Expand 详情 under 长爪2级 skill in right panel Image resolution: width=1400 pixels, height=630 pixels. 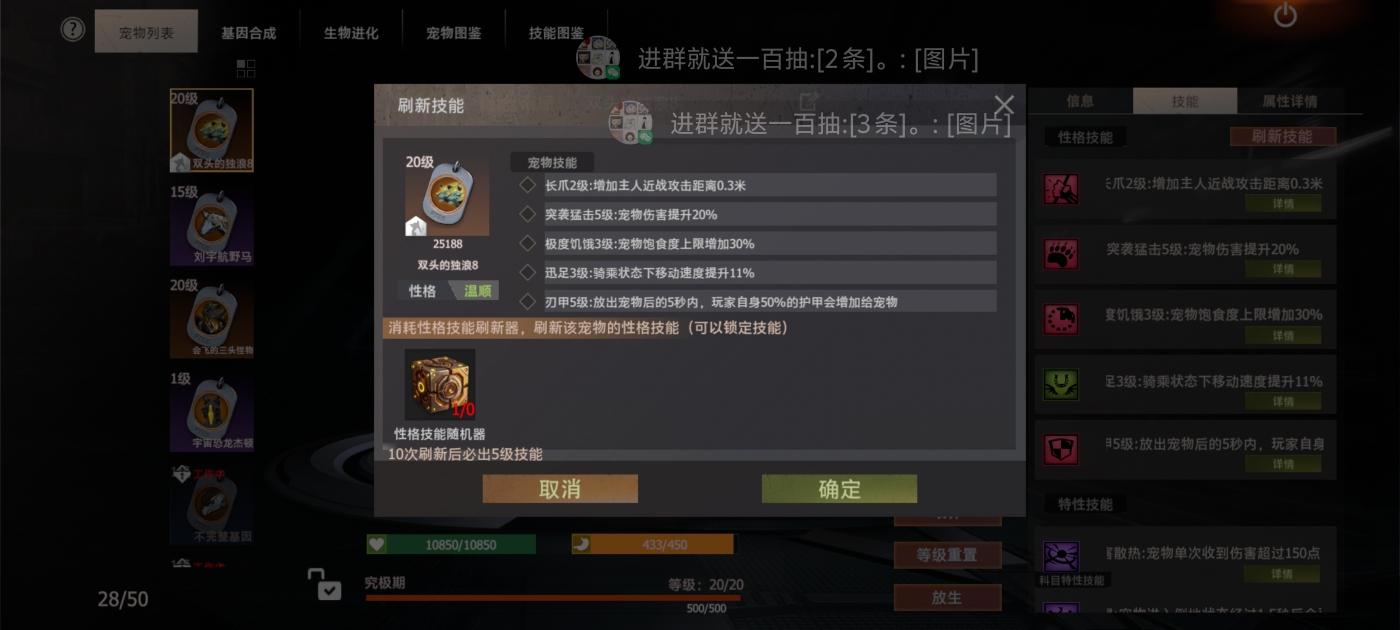1283,203
